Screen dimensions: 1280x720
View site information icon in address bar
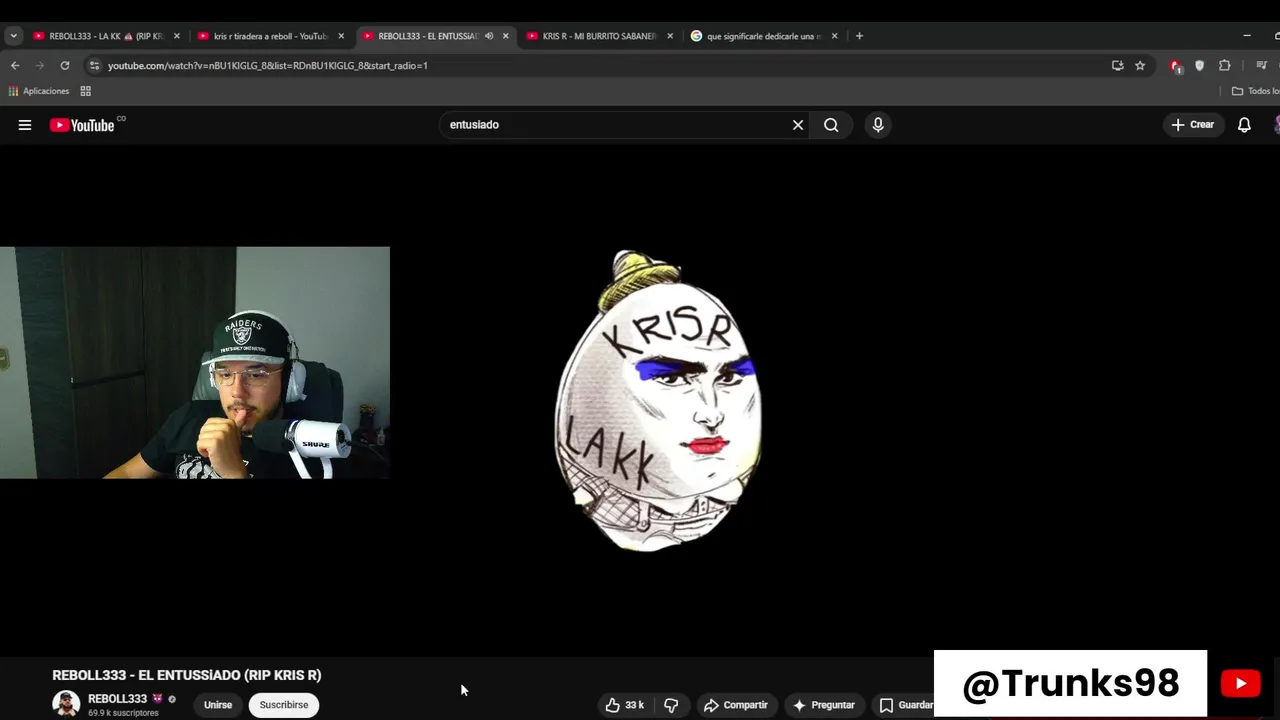coord(94,65)
